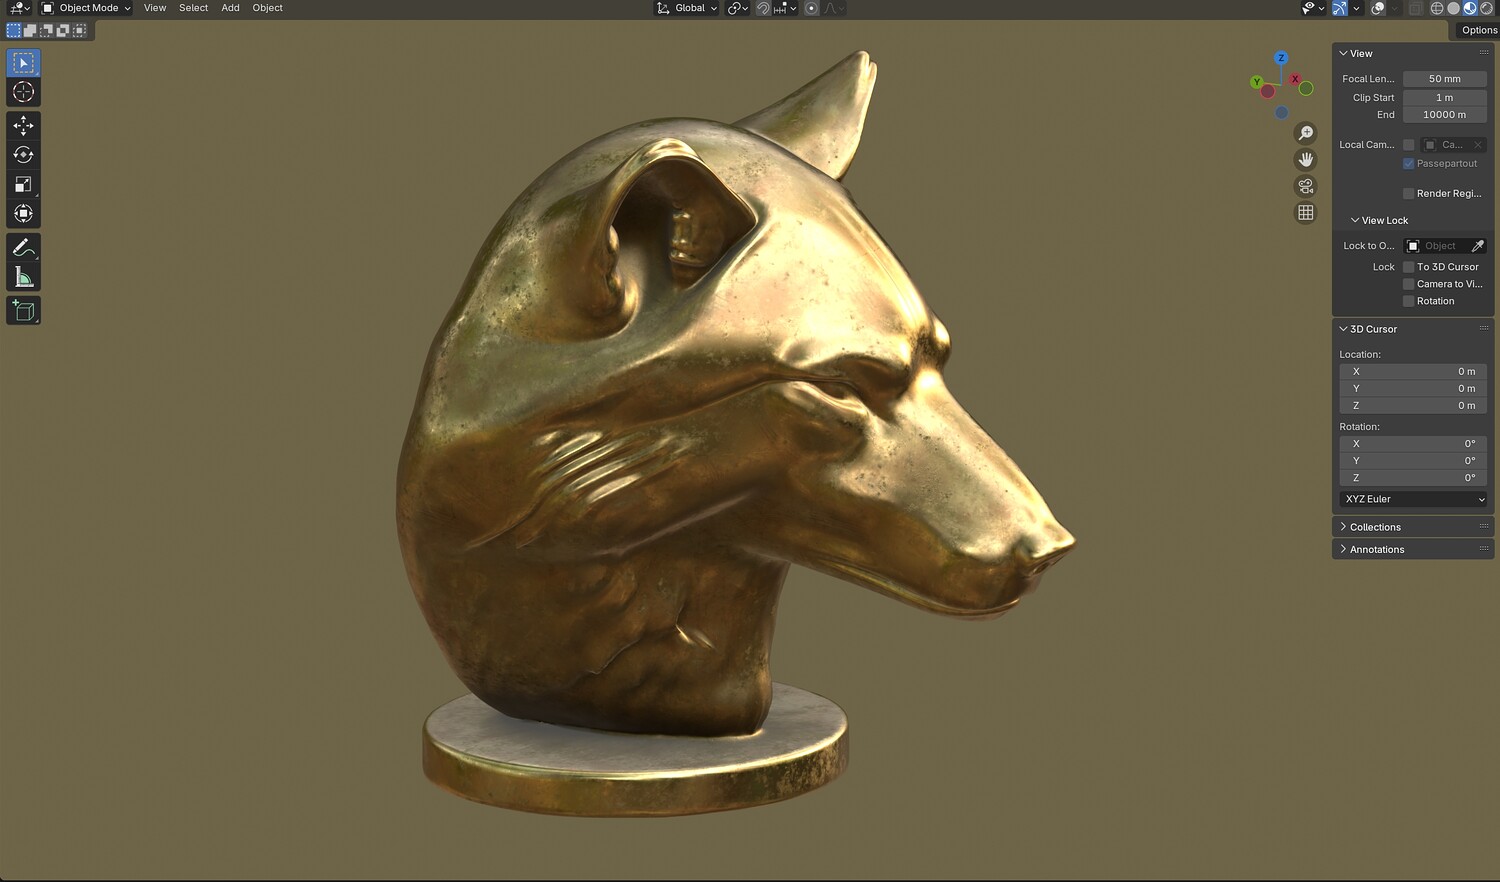
Task: Switch to wireframe viewport shading
Action: 1437,8
